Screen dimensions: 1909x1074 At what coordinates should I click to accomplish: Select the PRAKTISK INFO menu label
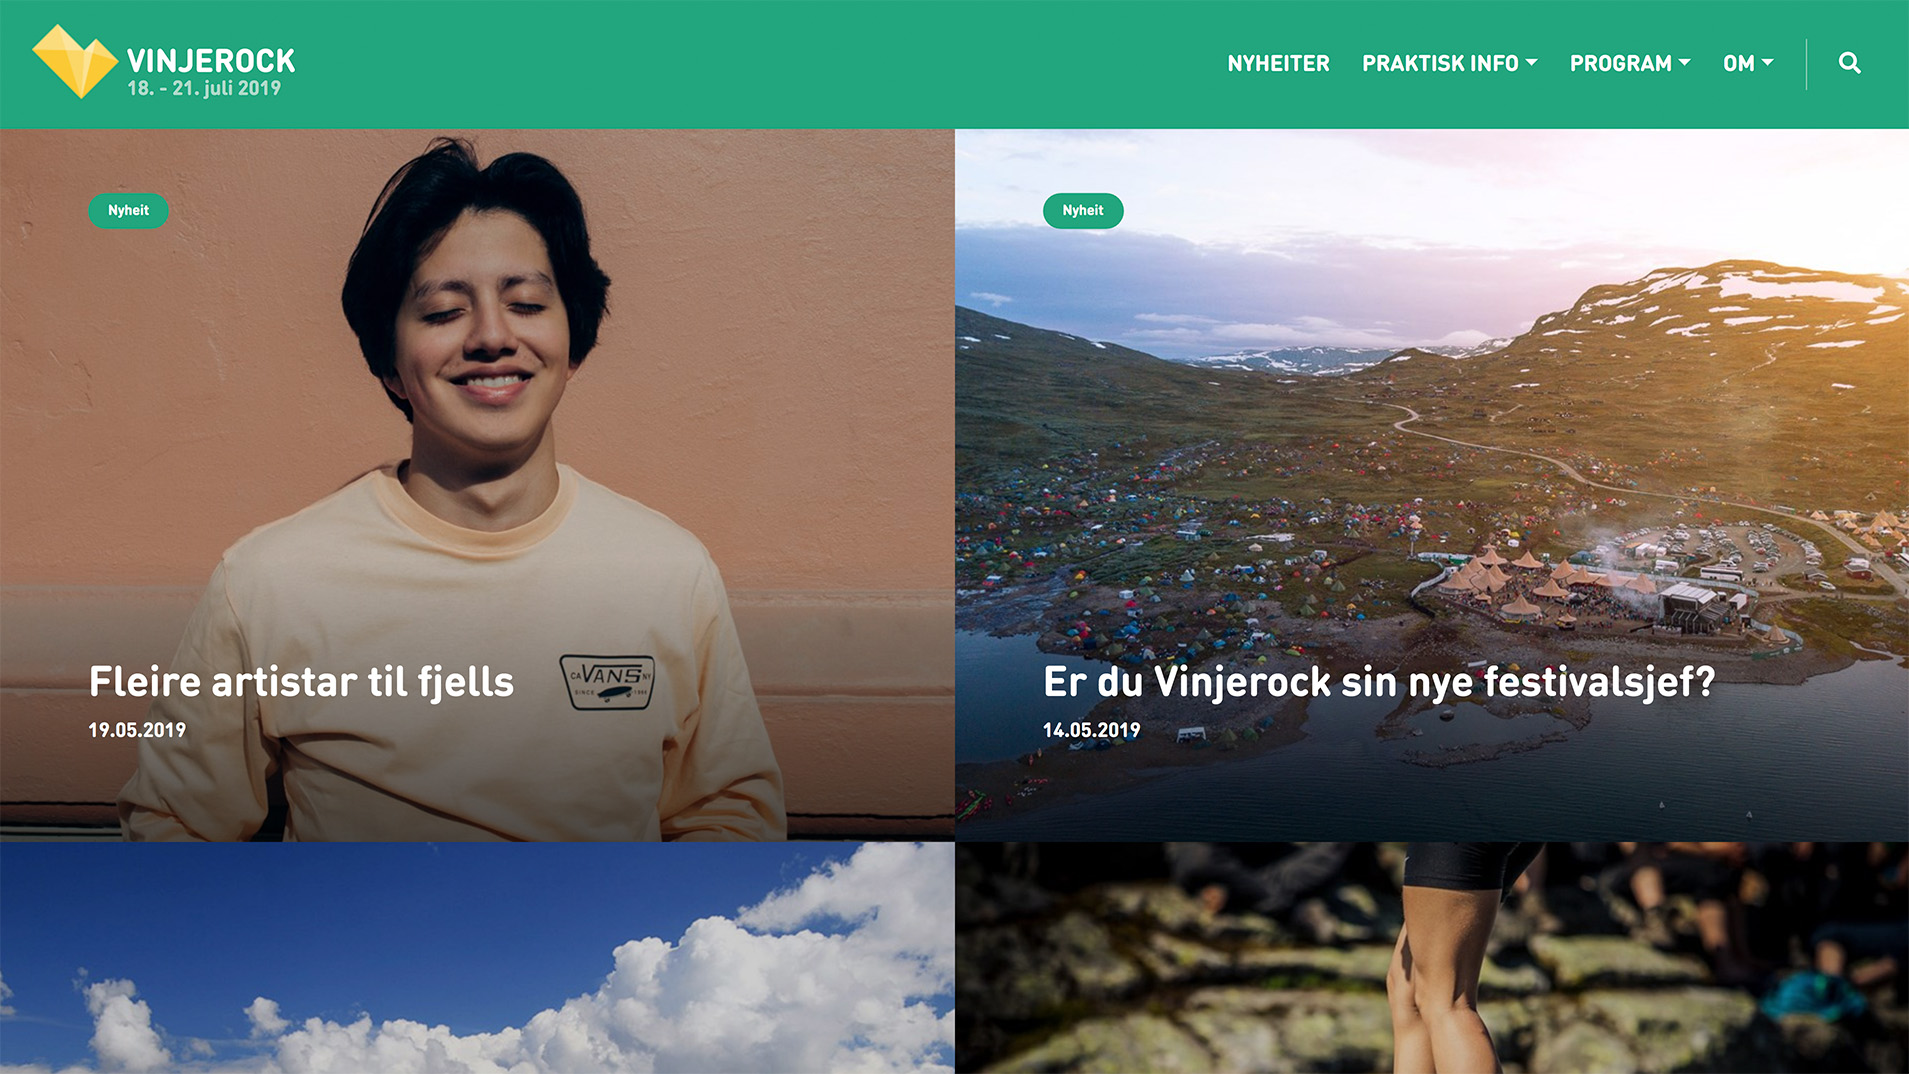click(1440, 63)
